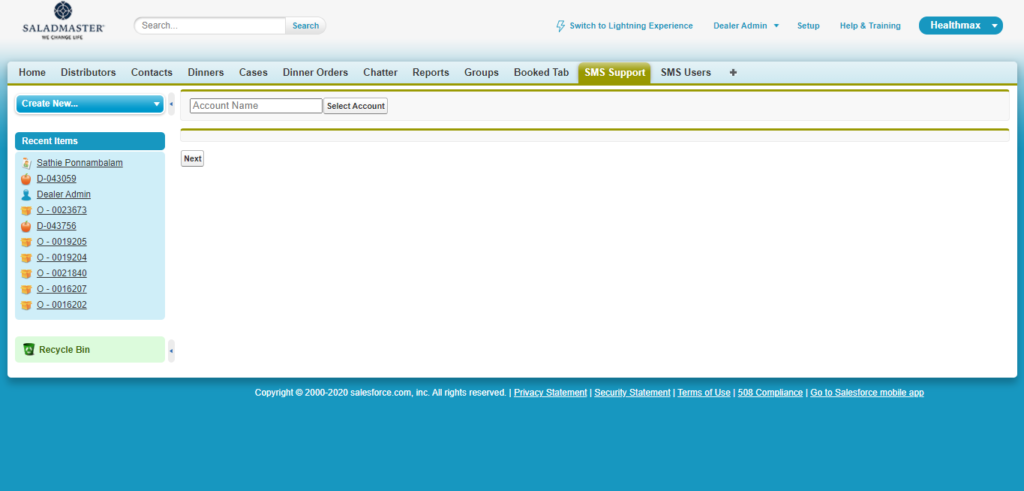Viewport: 1024px width, 491px height.
Task: Switch to the Dinners tab
Action: (206, 72)
